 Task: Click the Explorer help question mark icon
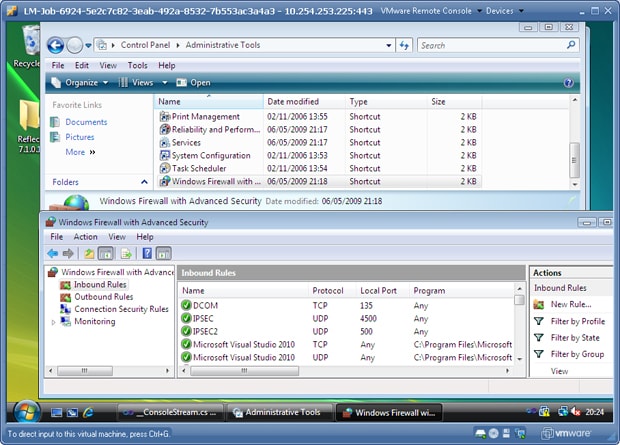click(569, 83)
